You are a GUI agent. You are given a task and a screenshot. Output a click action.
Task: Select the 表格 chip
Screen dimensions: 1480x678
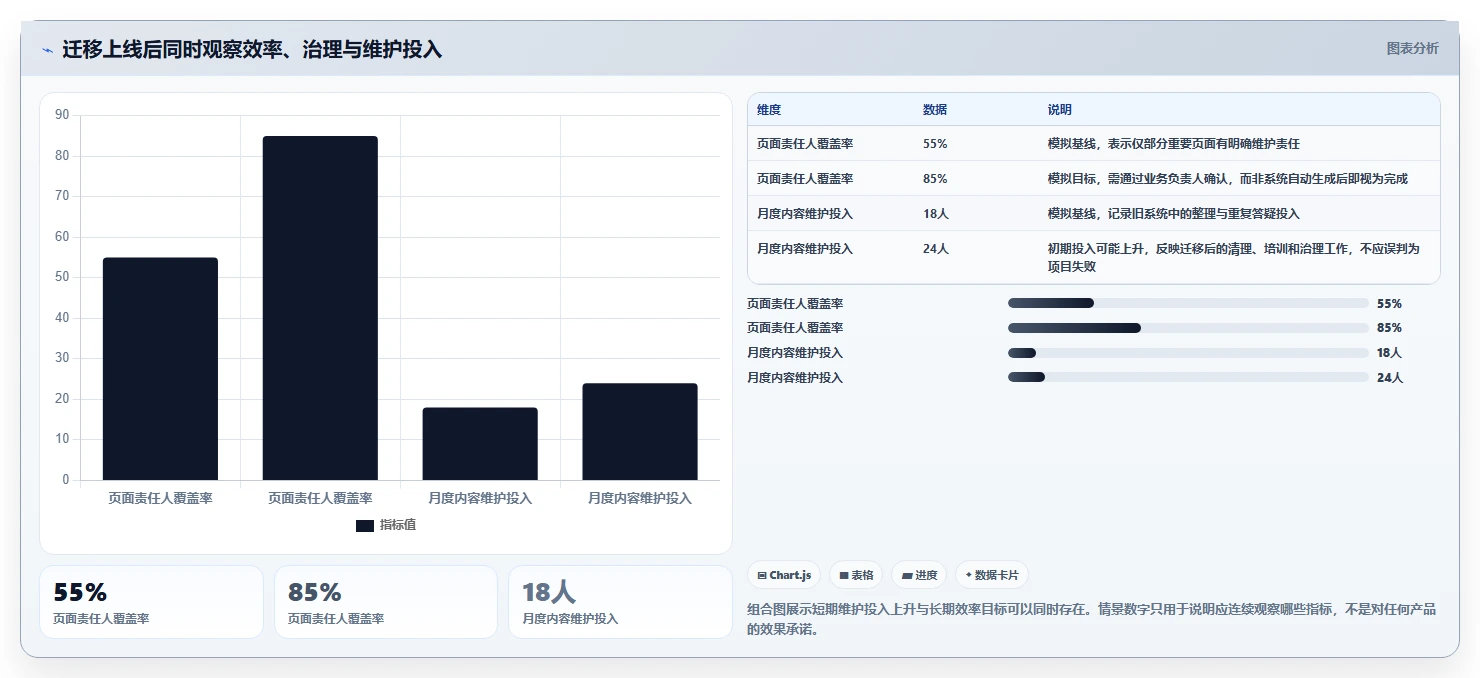856,575
